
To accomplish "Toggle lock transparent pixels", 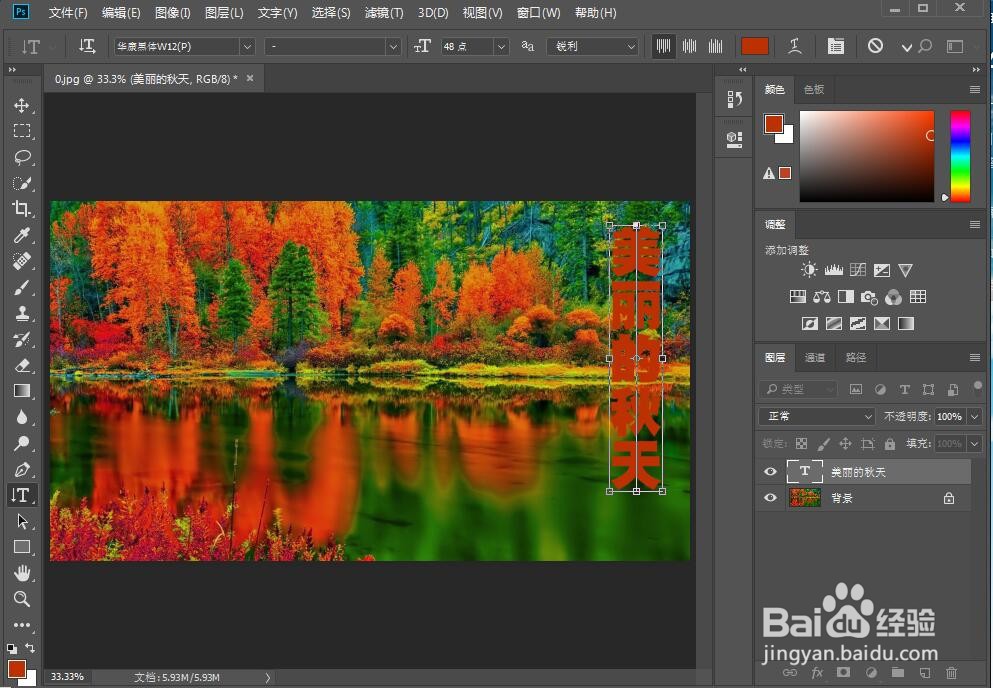I will click(x=801, y=443).
